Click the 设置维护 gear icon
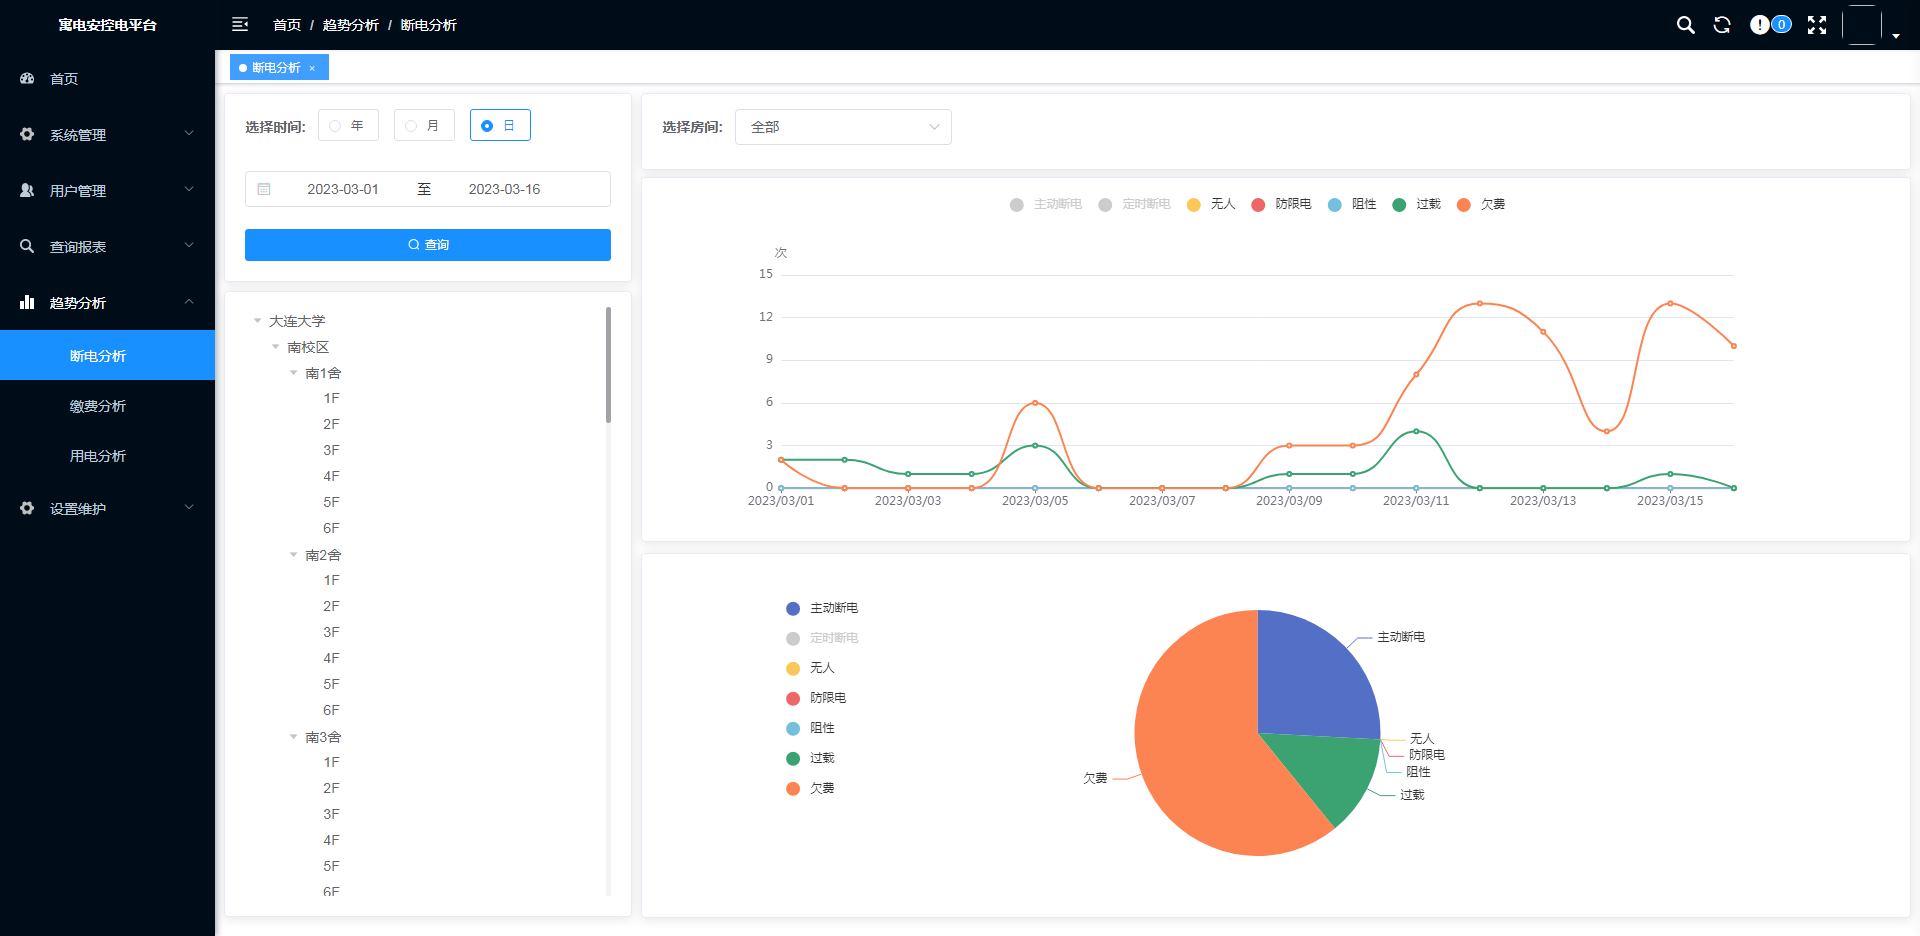 [x=27, y=508]
